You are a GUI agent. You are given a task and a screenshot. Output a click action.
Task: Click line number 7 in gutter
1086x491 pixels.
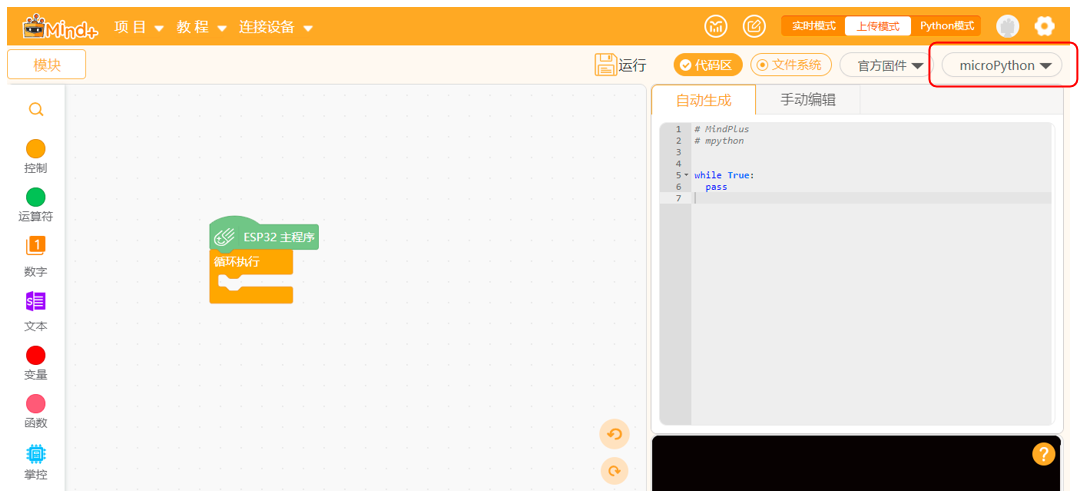[x=679, y=198]
